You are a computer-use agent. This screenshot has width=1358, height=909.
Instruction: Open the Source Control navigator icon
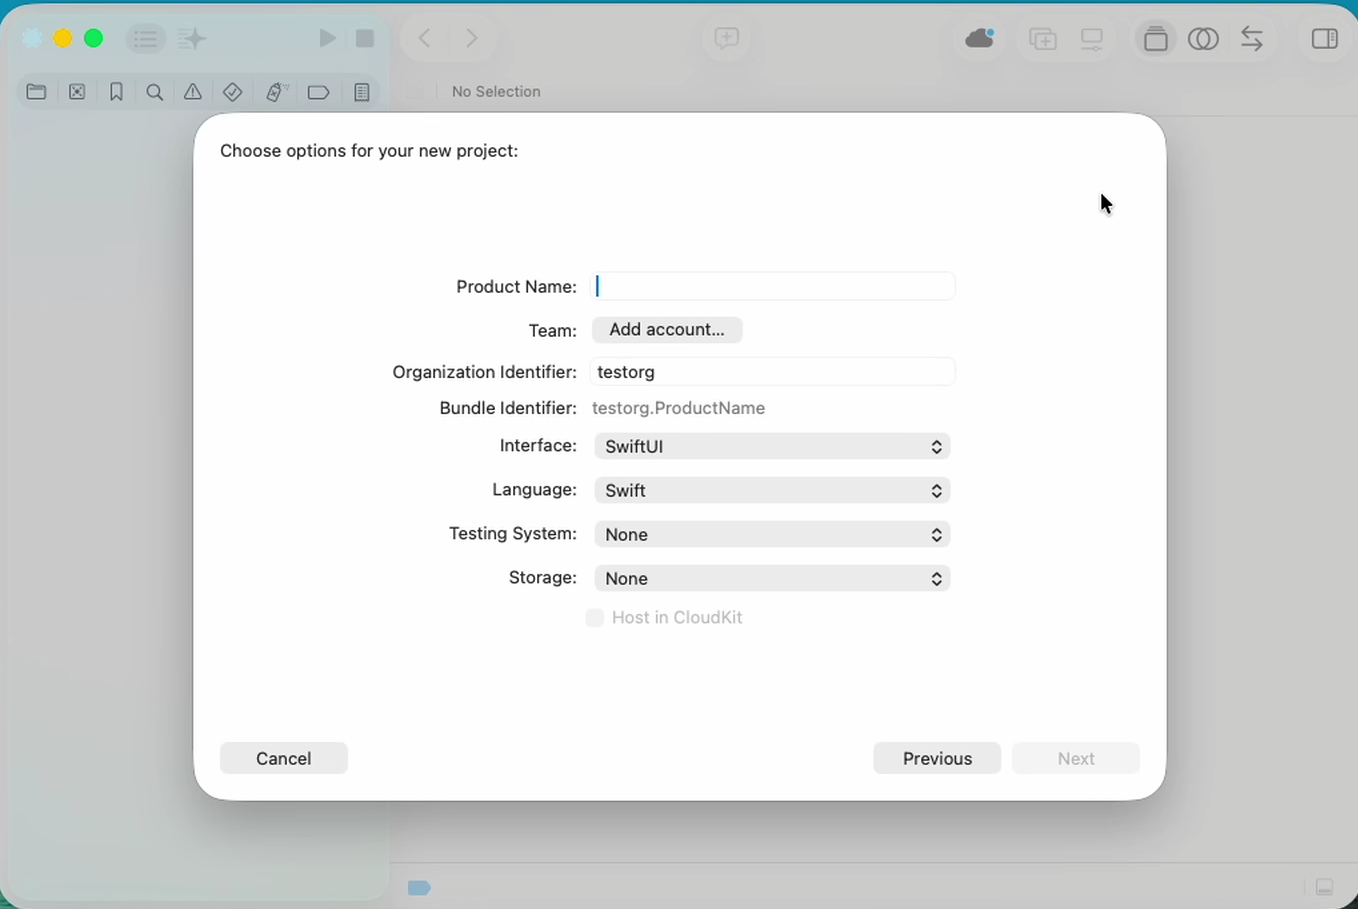77,92
